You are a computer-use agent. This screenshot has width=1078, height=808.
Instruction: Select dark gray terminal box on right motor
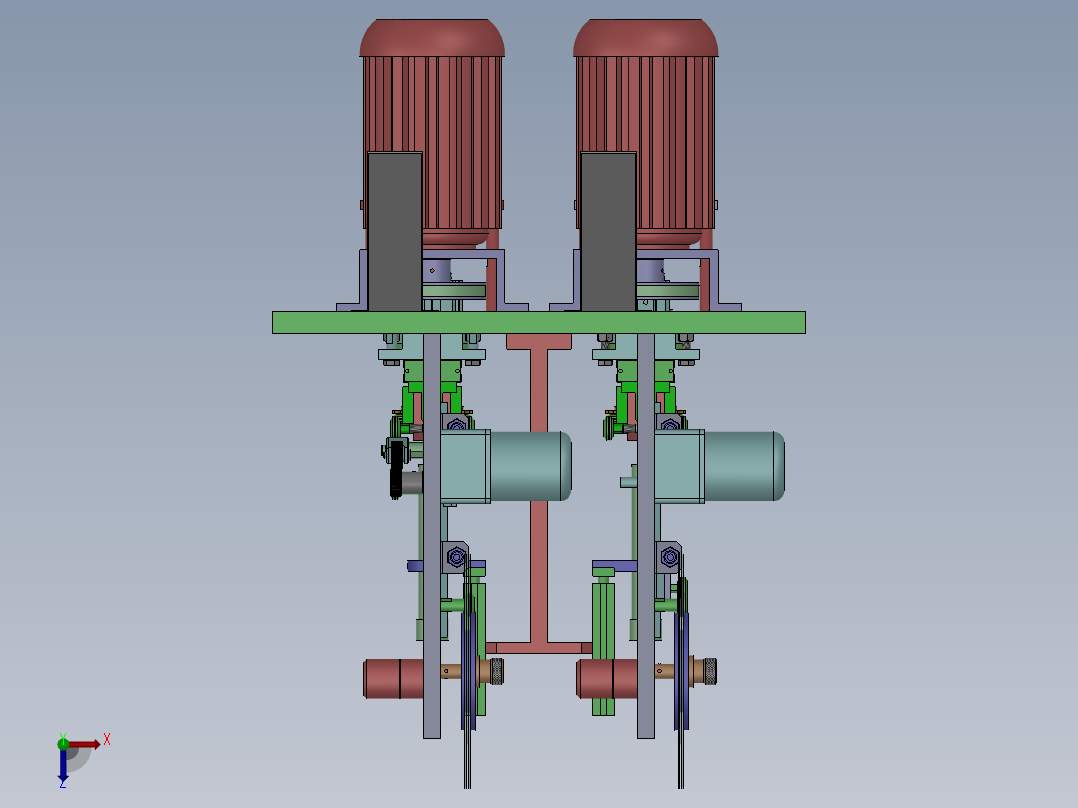click(x=608, y=232)
